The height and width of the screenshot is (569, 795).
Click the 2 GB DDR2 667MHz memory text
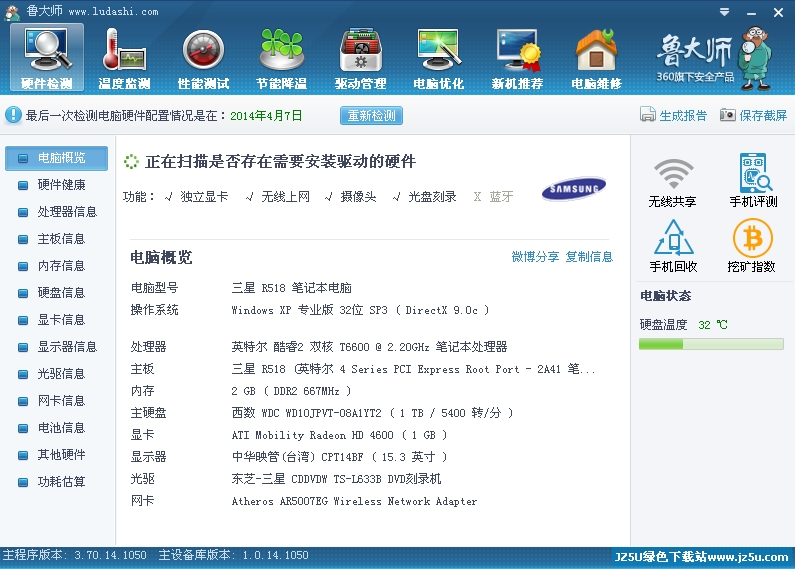tap(291, 391)
